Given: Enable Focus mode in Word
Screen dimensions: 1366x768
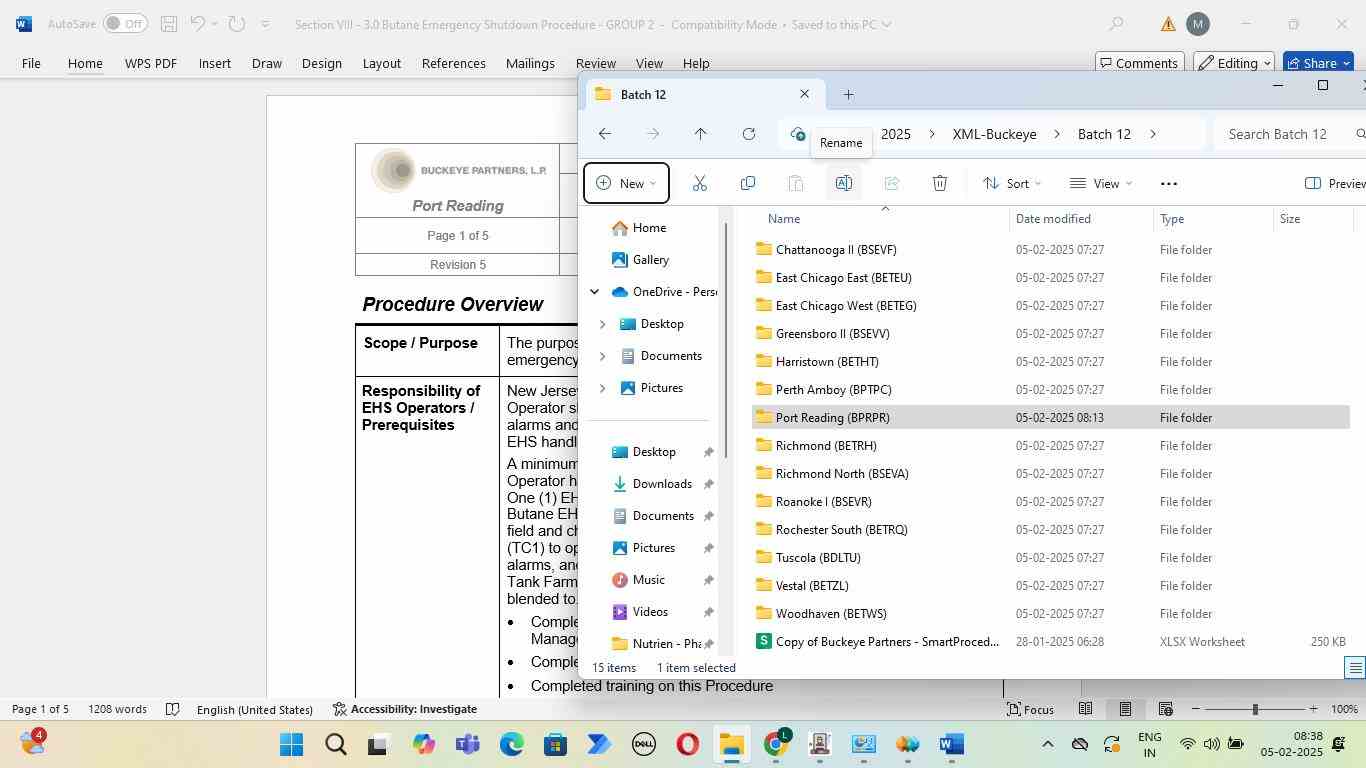Looking at the screenshot, I should coord(1030,709).
